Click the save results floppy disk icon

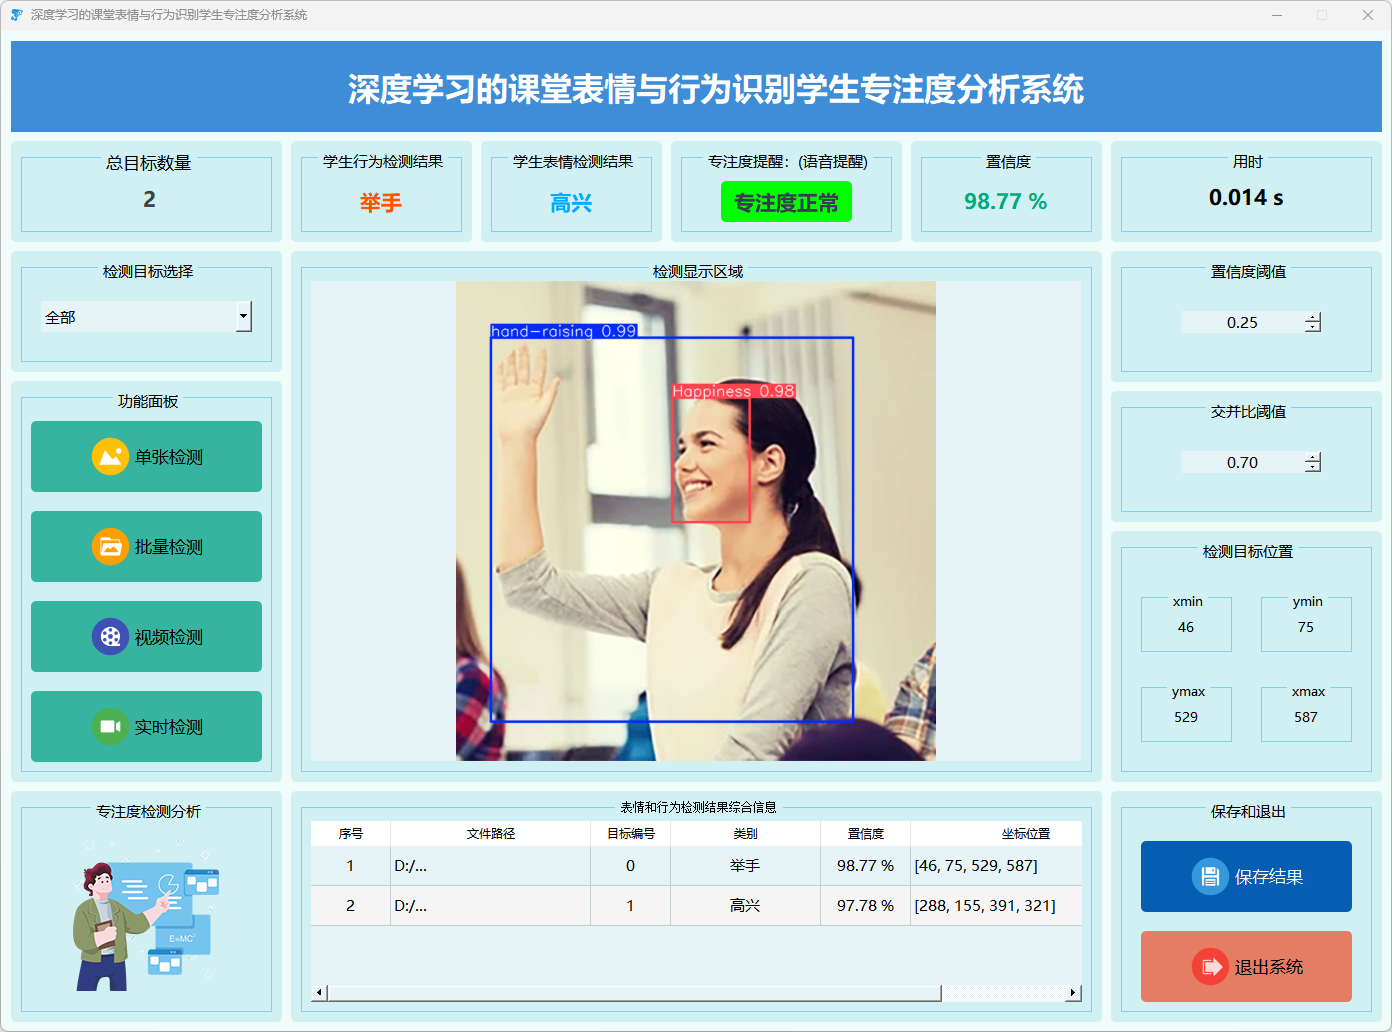tap(1210, 877)
